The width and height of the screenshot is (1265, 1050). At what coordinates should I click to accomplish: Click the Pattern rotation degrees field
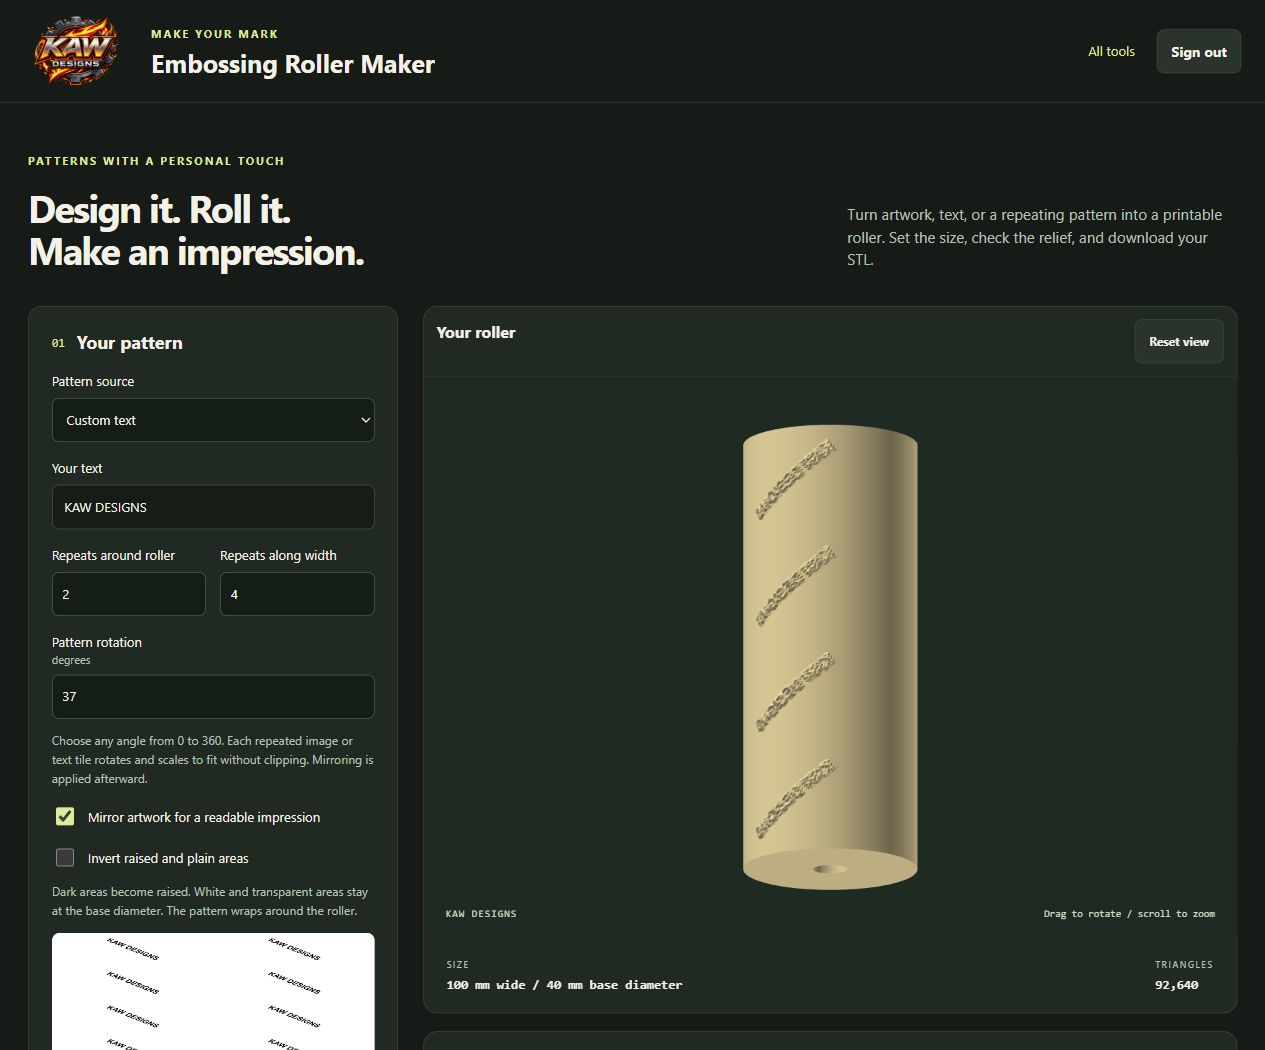coord(213,696)
